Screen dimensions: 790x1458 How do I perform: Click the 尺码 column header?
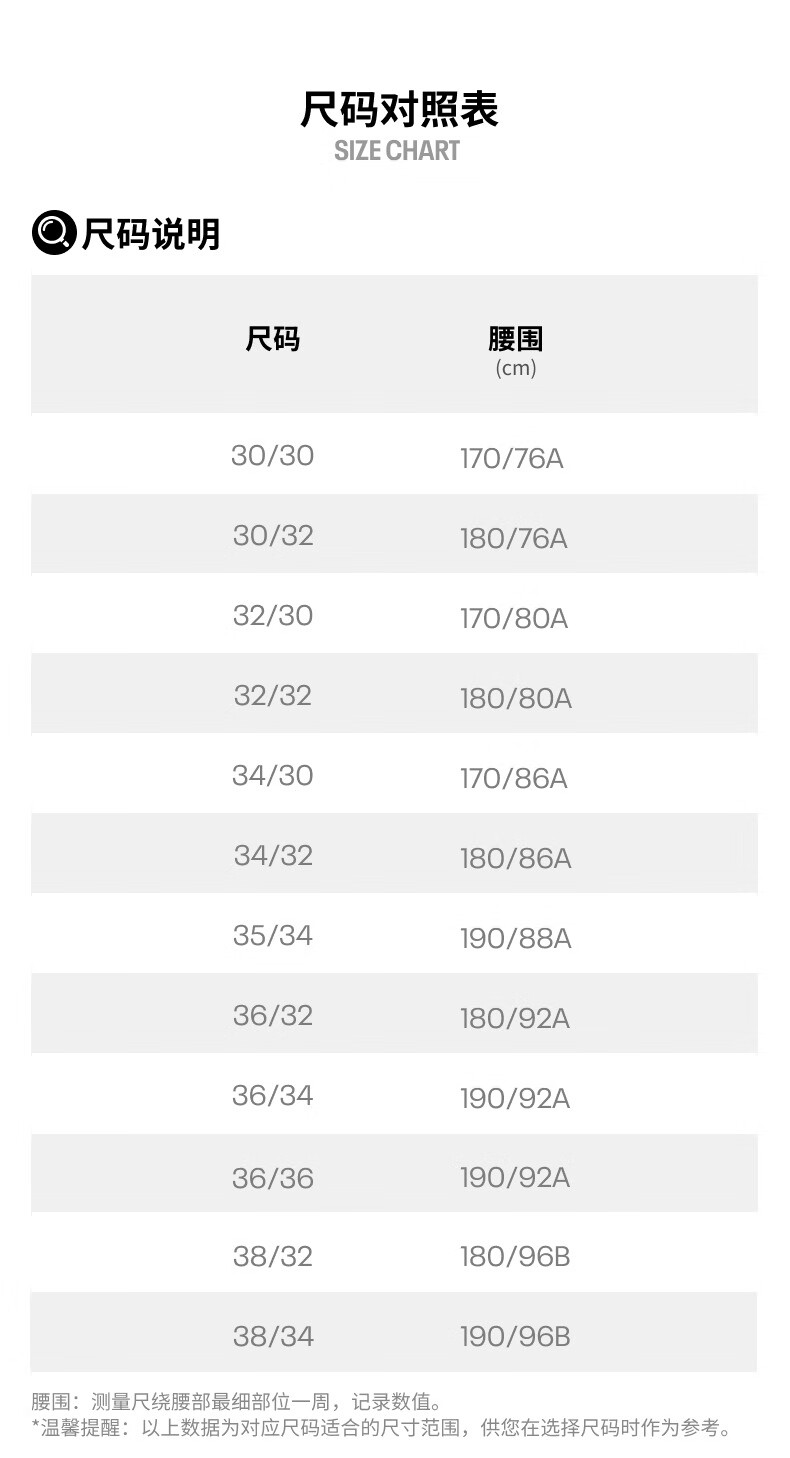pyautogui.click(x=273, y=339)
